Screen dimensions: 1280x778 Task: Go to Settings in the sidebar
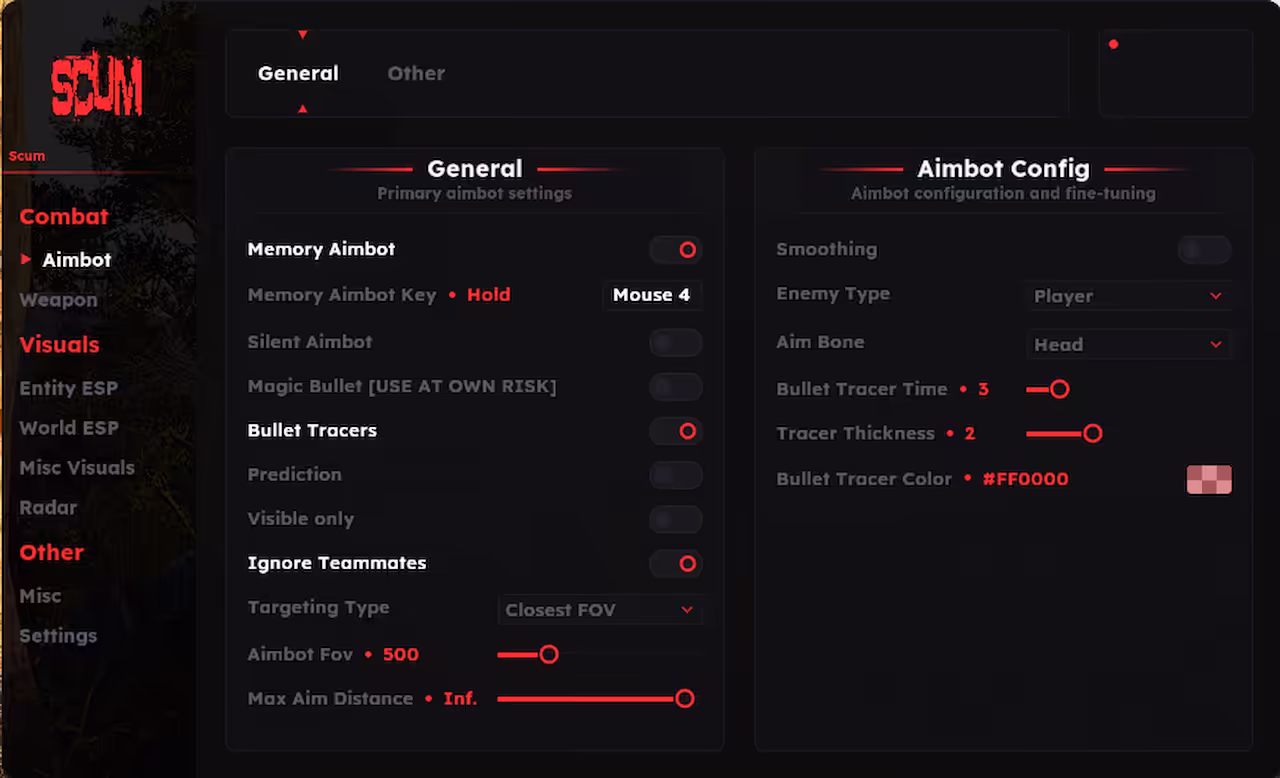coord(57,635)
